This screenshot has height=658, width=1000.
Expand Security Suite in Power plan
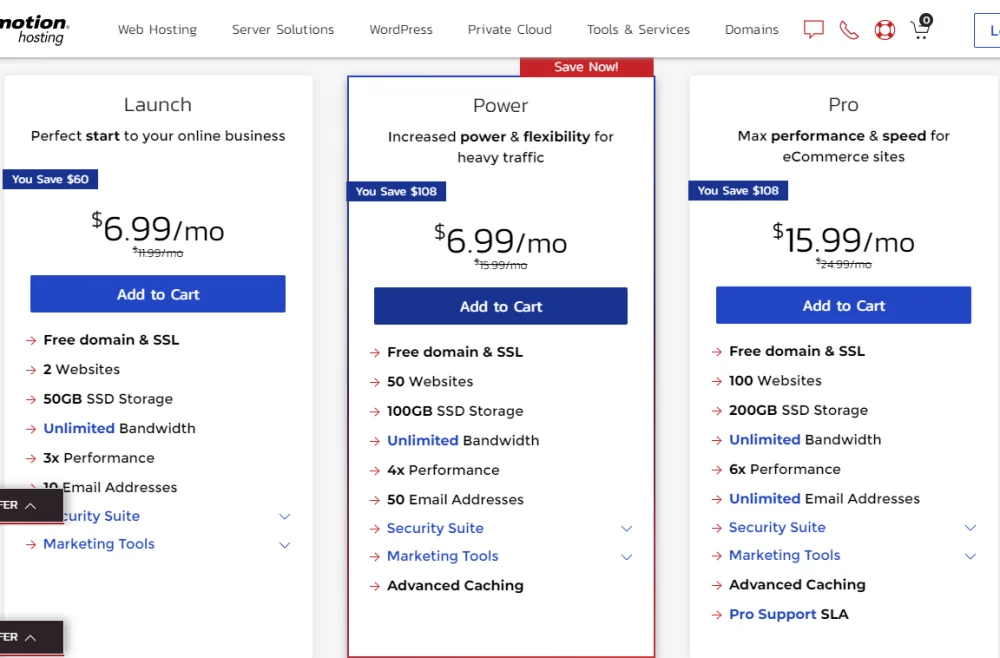coord(626,529)
